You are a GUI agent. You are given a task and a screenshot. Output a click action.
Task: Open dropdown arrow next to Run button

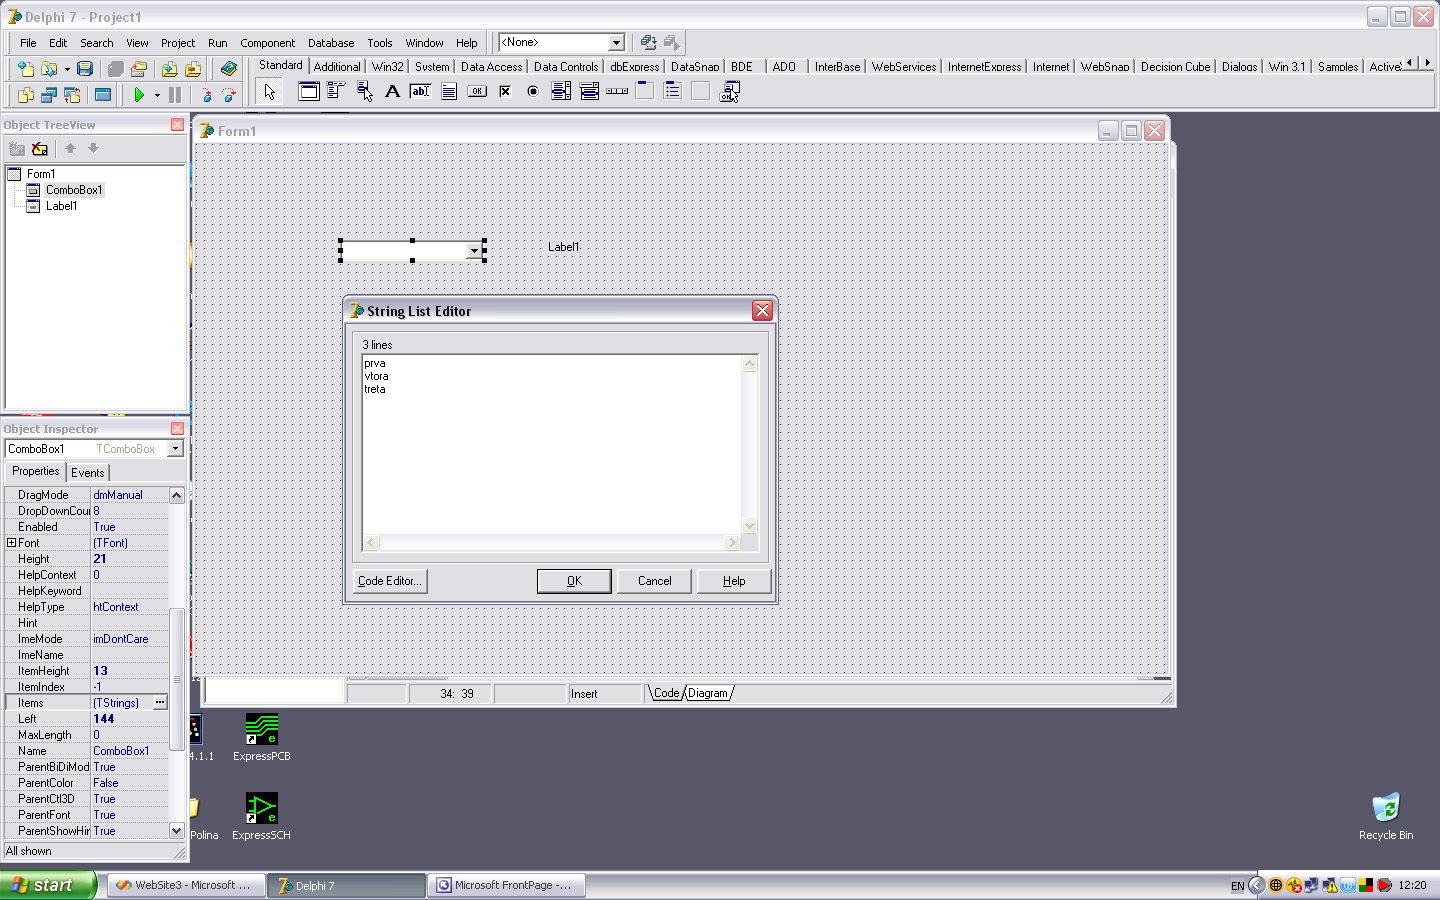tap(157, 96)
